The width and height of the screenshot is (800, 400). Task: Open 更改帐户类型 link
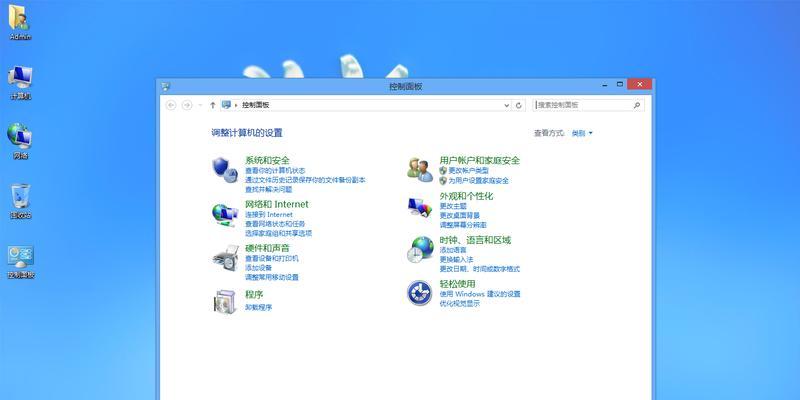click(468, 170)
